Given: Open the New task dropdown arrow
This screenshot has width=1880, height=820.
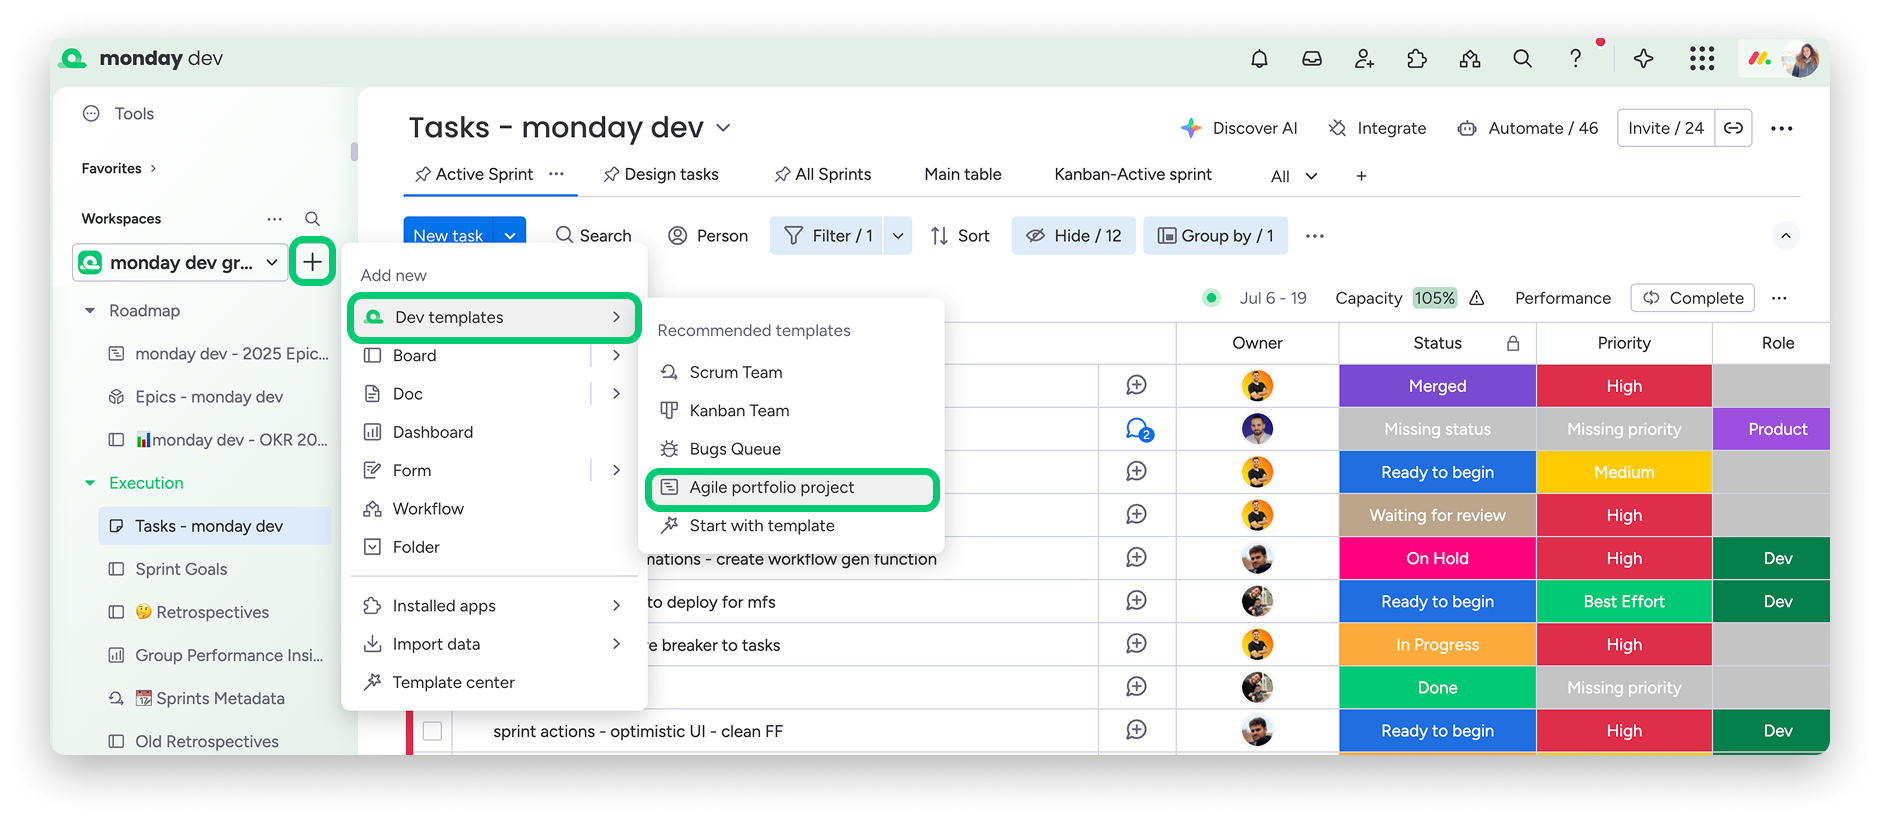Looking at the screenshot, I should [x=510, y=236].
